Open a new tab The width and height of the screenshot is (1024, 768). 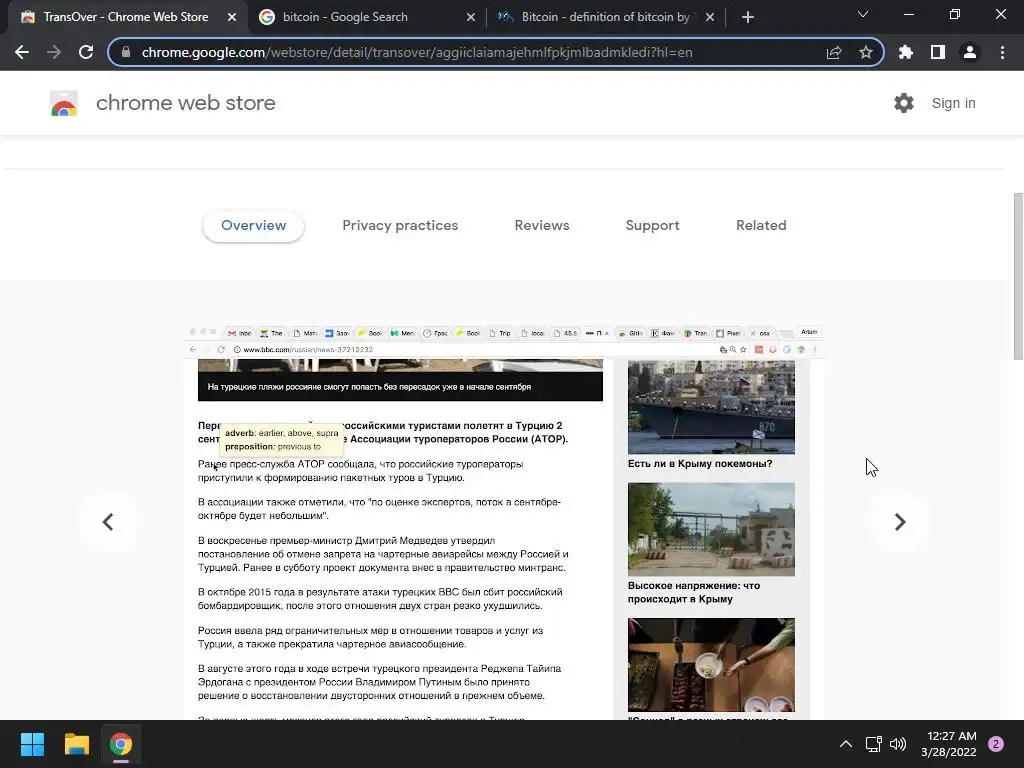(x=748, y=17)
